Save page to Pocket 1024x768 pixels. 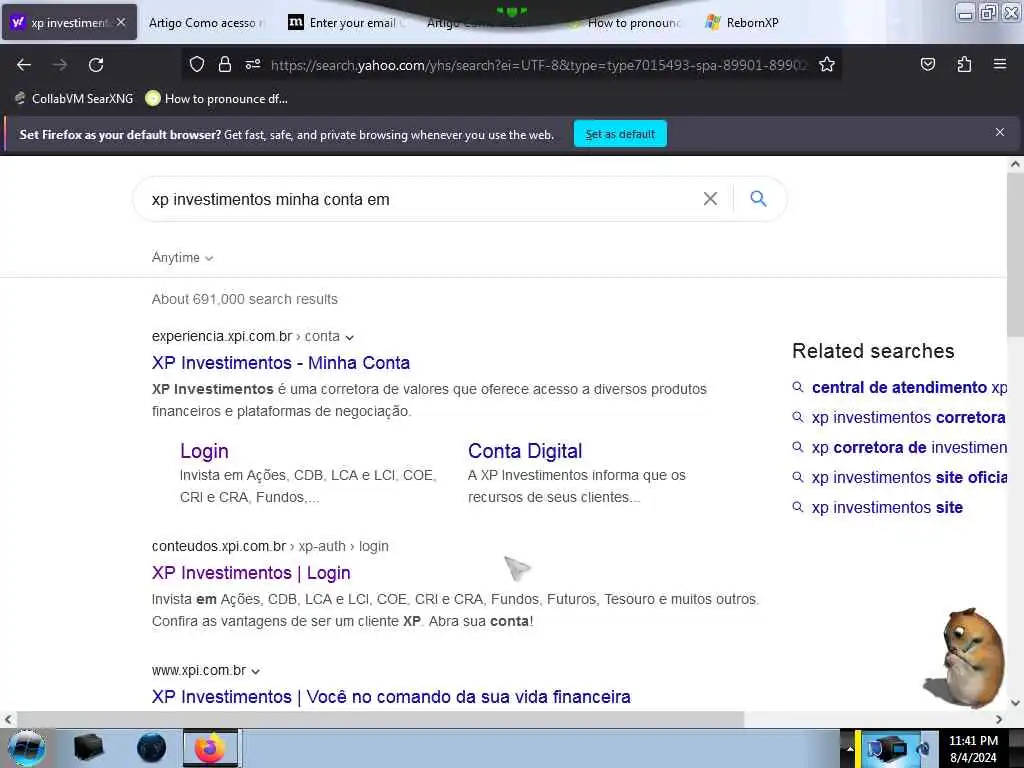tap(927, 64)
